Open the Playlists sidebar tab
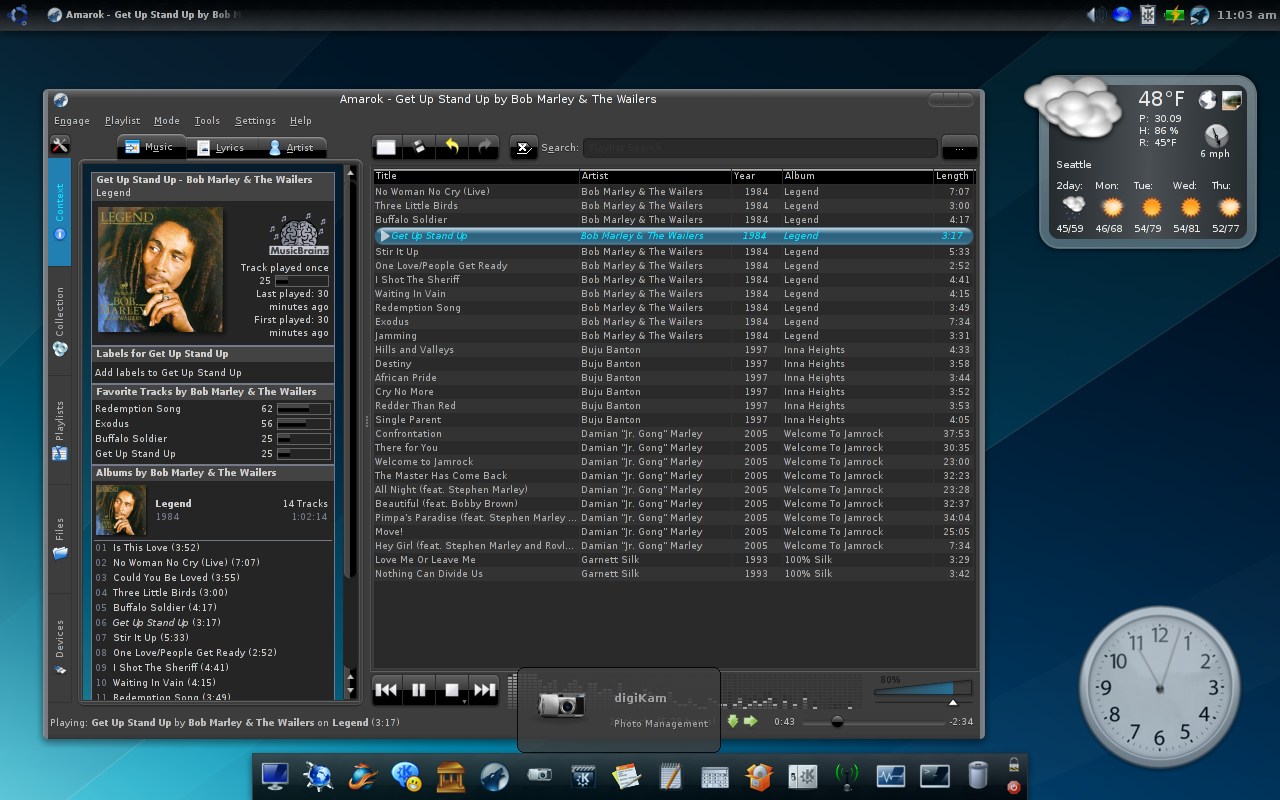 [x=59, y=430]
